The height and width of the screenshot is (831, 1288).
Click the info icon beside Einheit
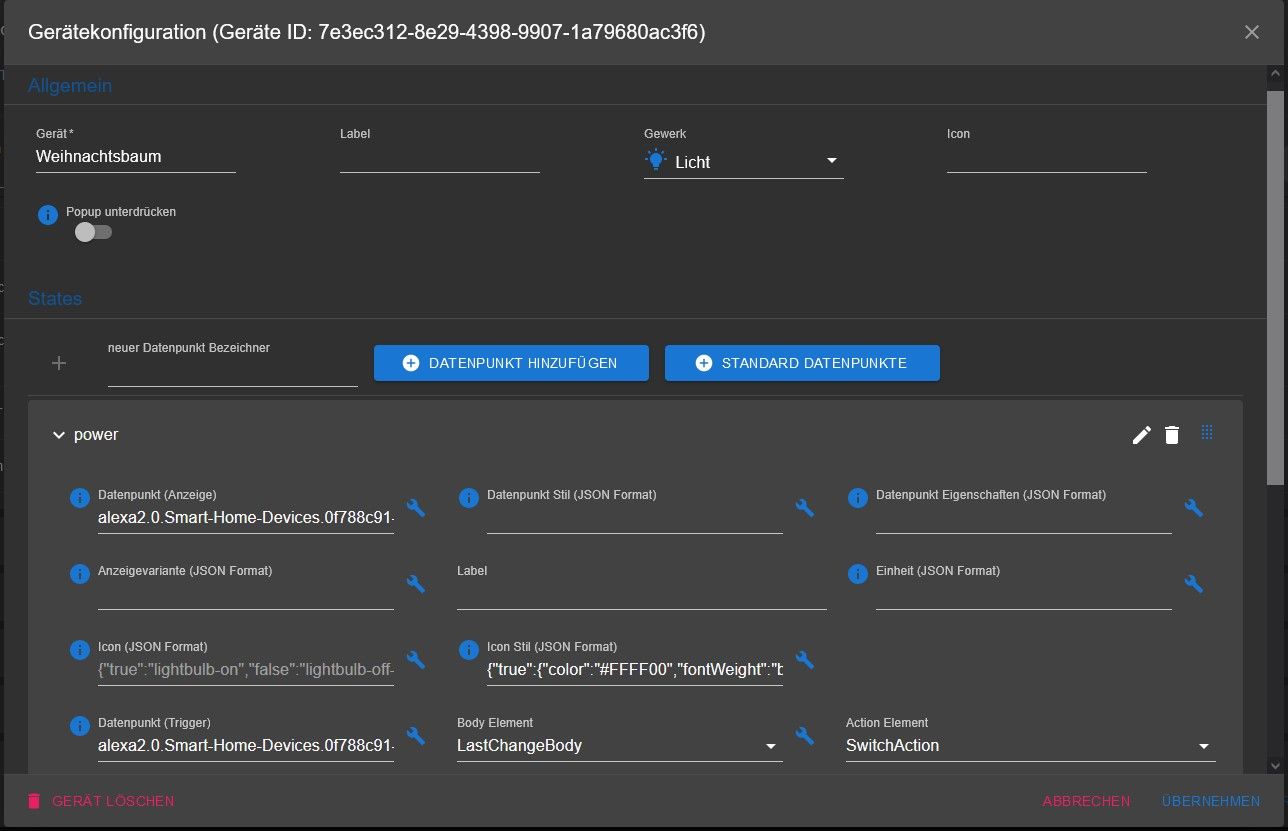click(x=857, y=574)
